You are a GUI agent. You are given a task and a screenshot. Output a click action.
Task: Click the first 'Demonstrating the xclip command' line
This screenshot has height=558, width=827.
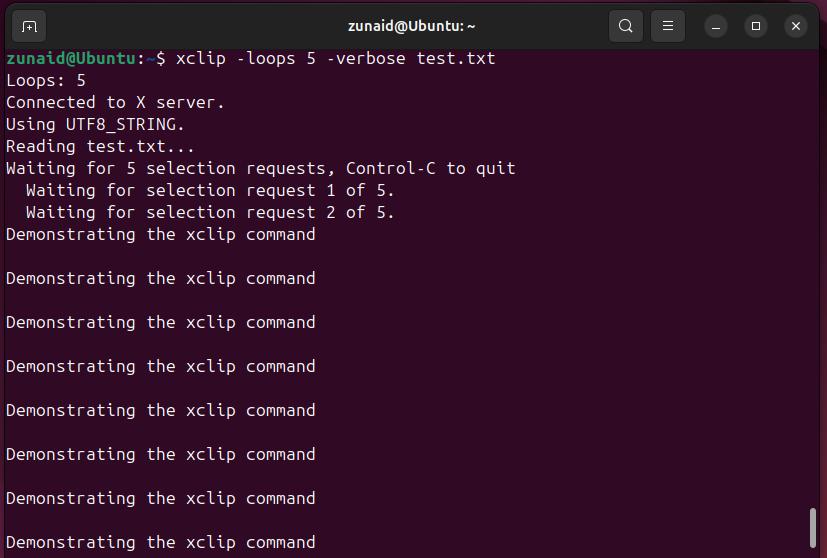point(160,234)
